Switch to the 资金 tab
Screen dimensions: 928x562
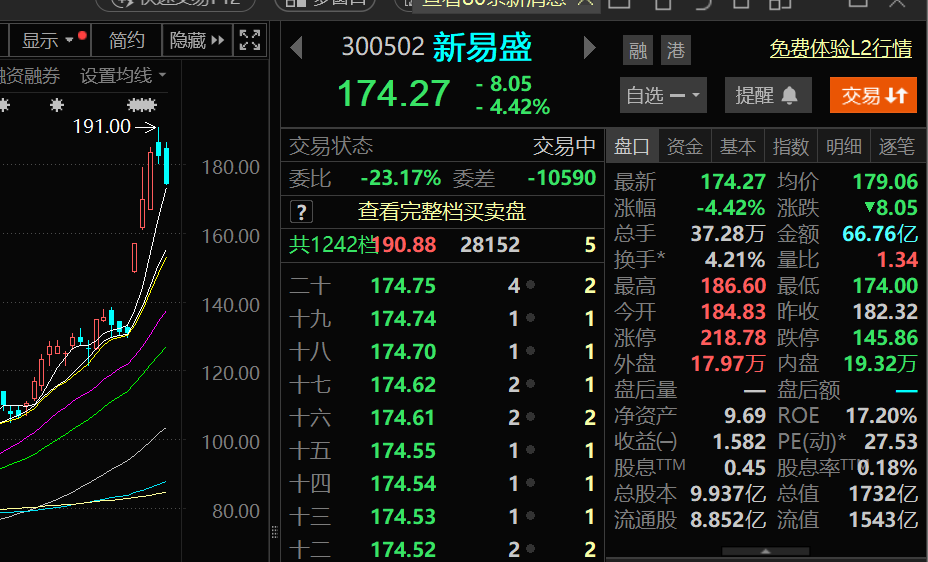(x=685, y=146)
